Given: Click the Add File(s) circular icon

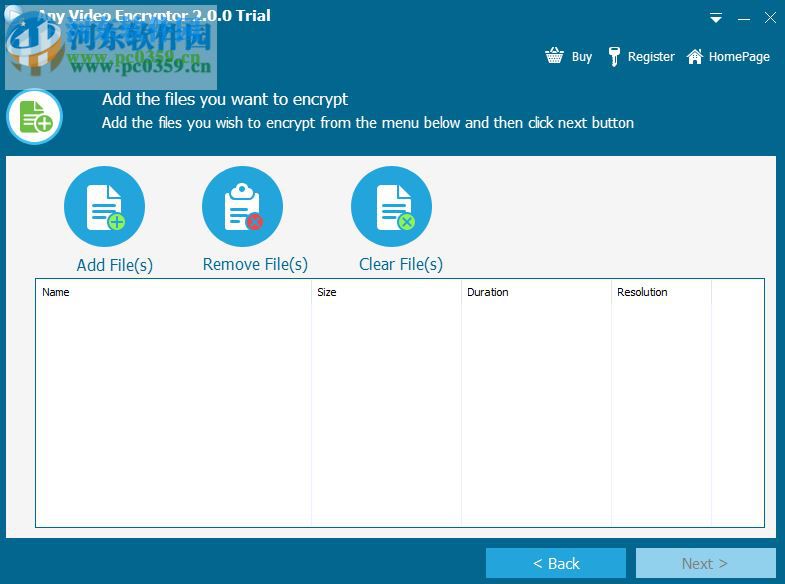Looking at the screenshot, I should 105,207.
